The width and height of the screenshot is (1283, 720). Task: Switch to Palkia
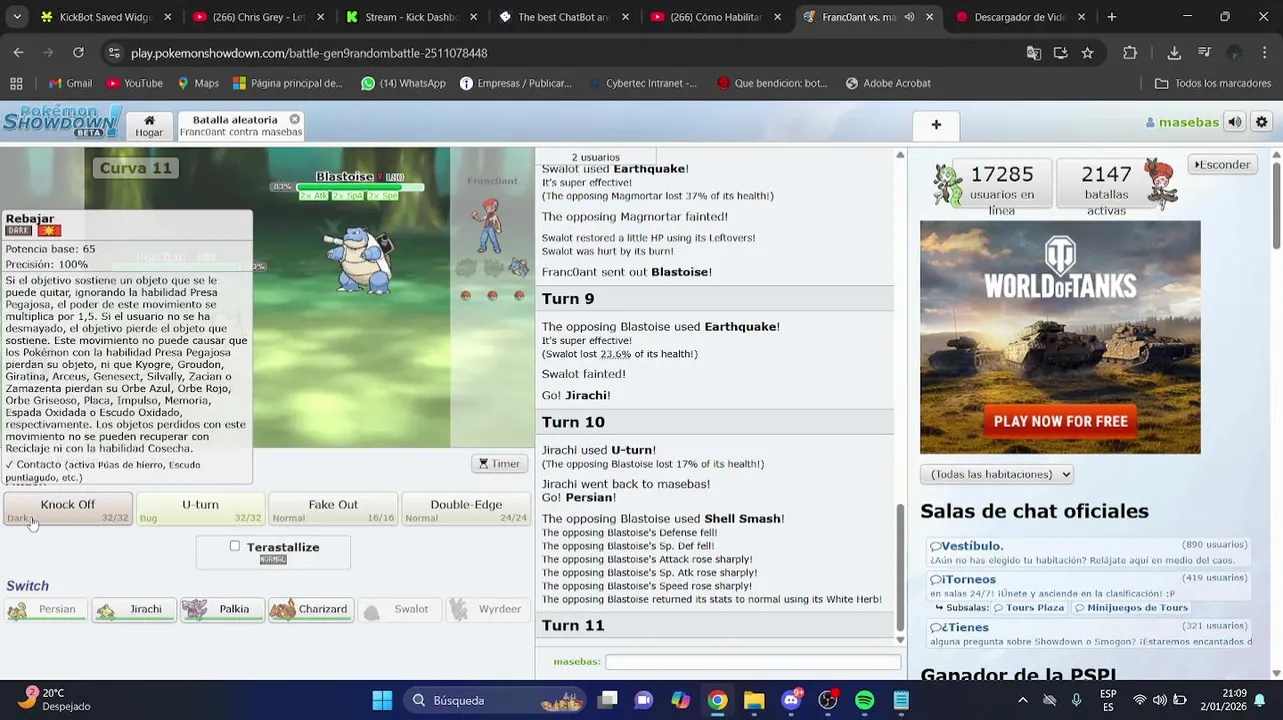[222, 609]
